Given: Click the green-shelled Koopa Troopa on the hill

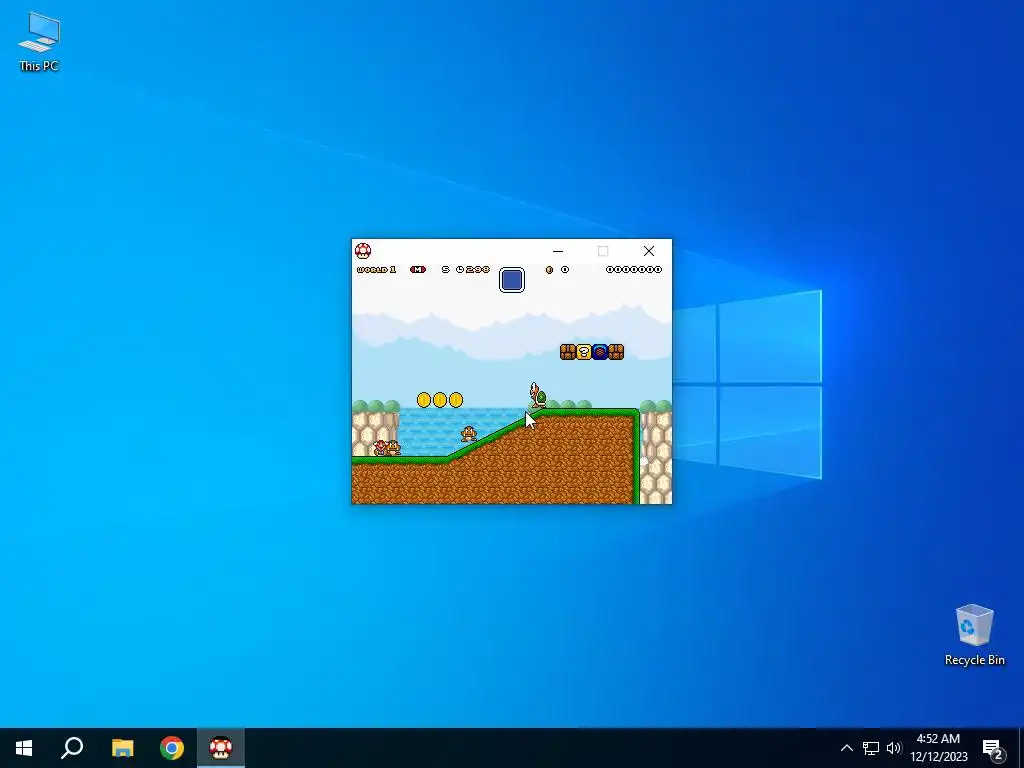Looking at the screenshot, I should [537, 395].
